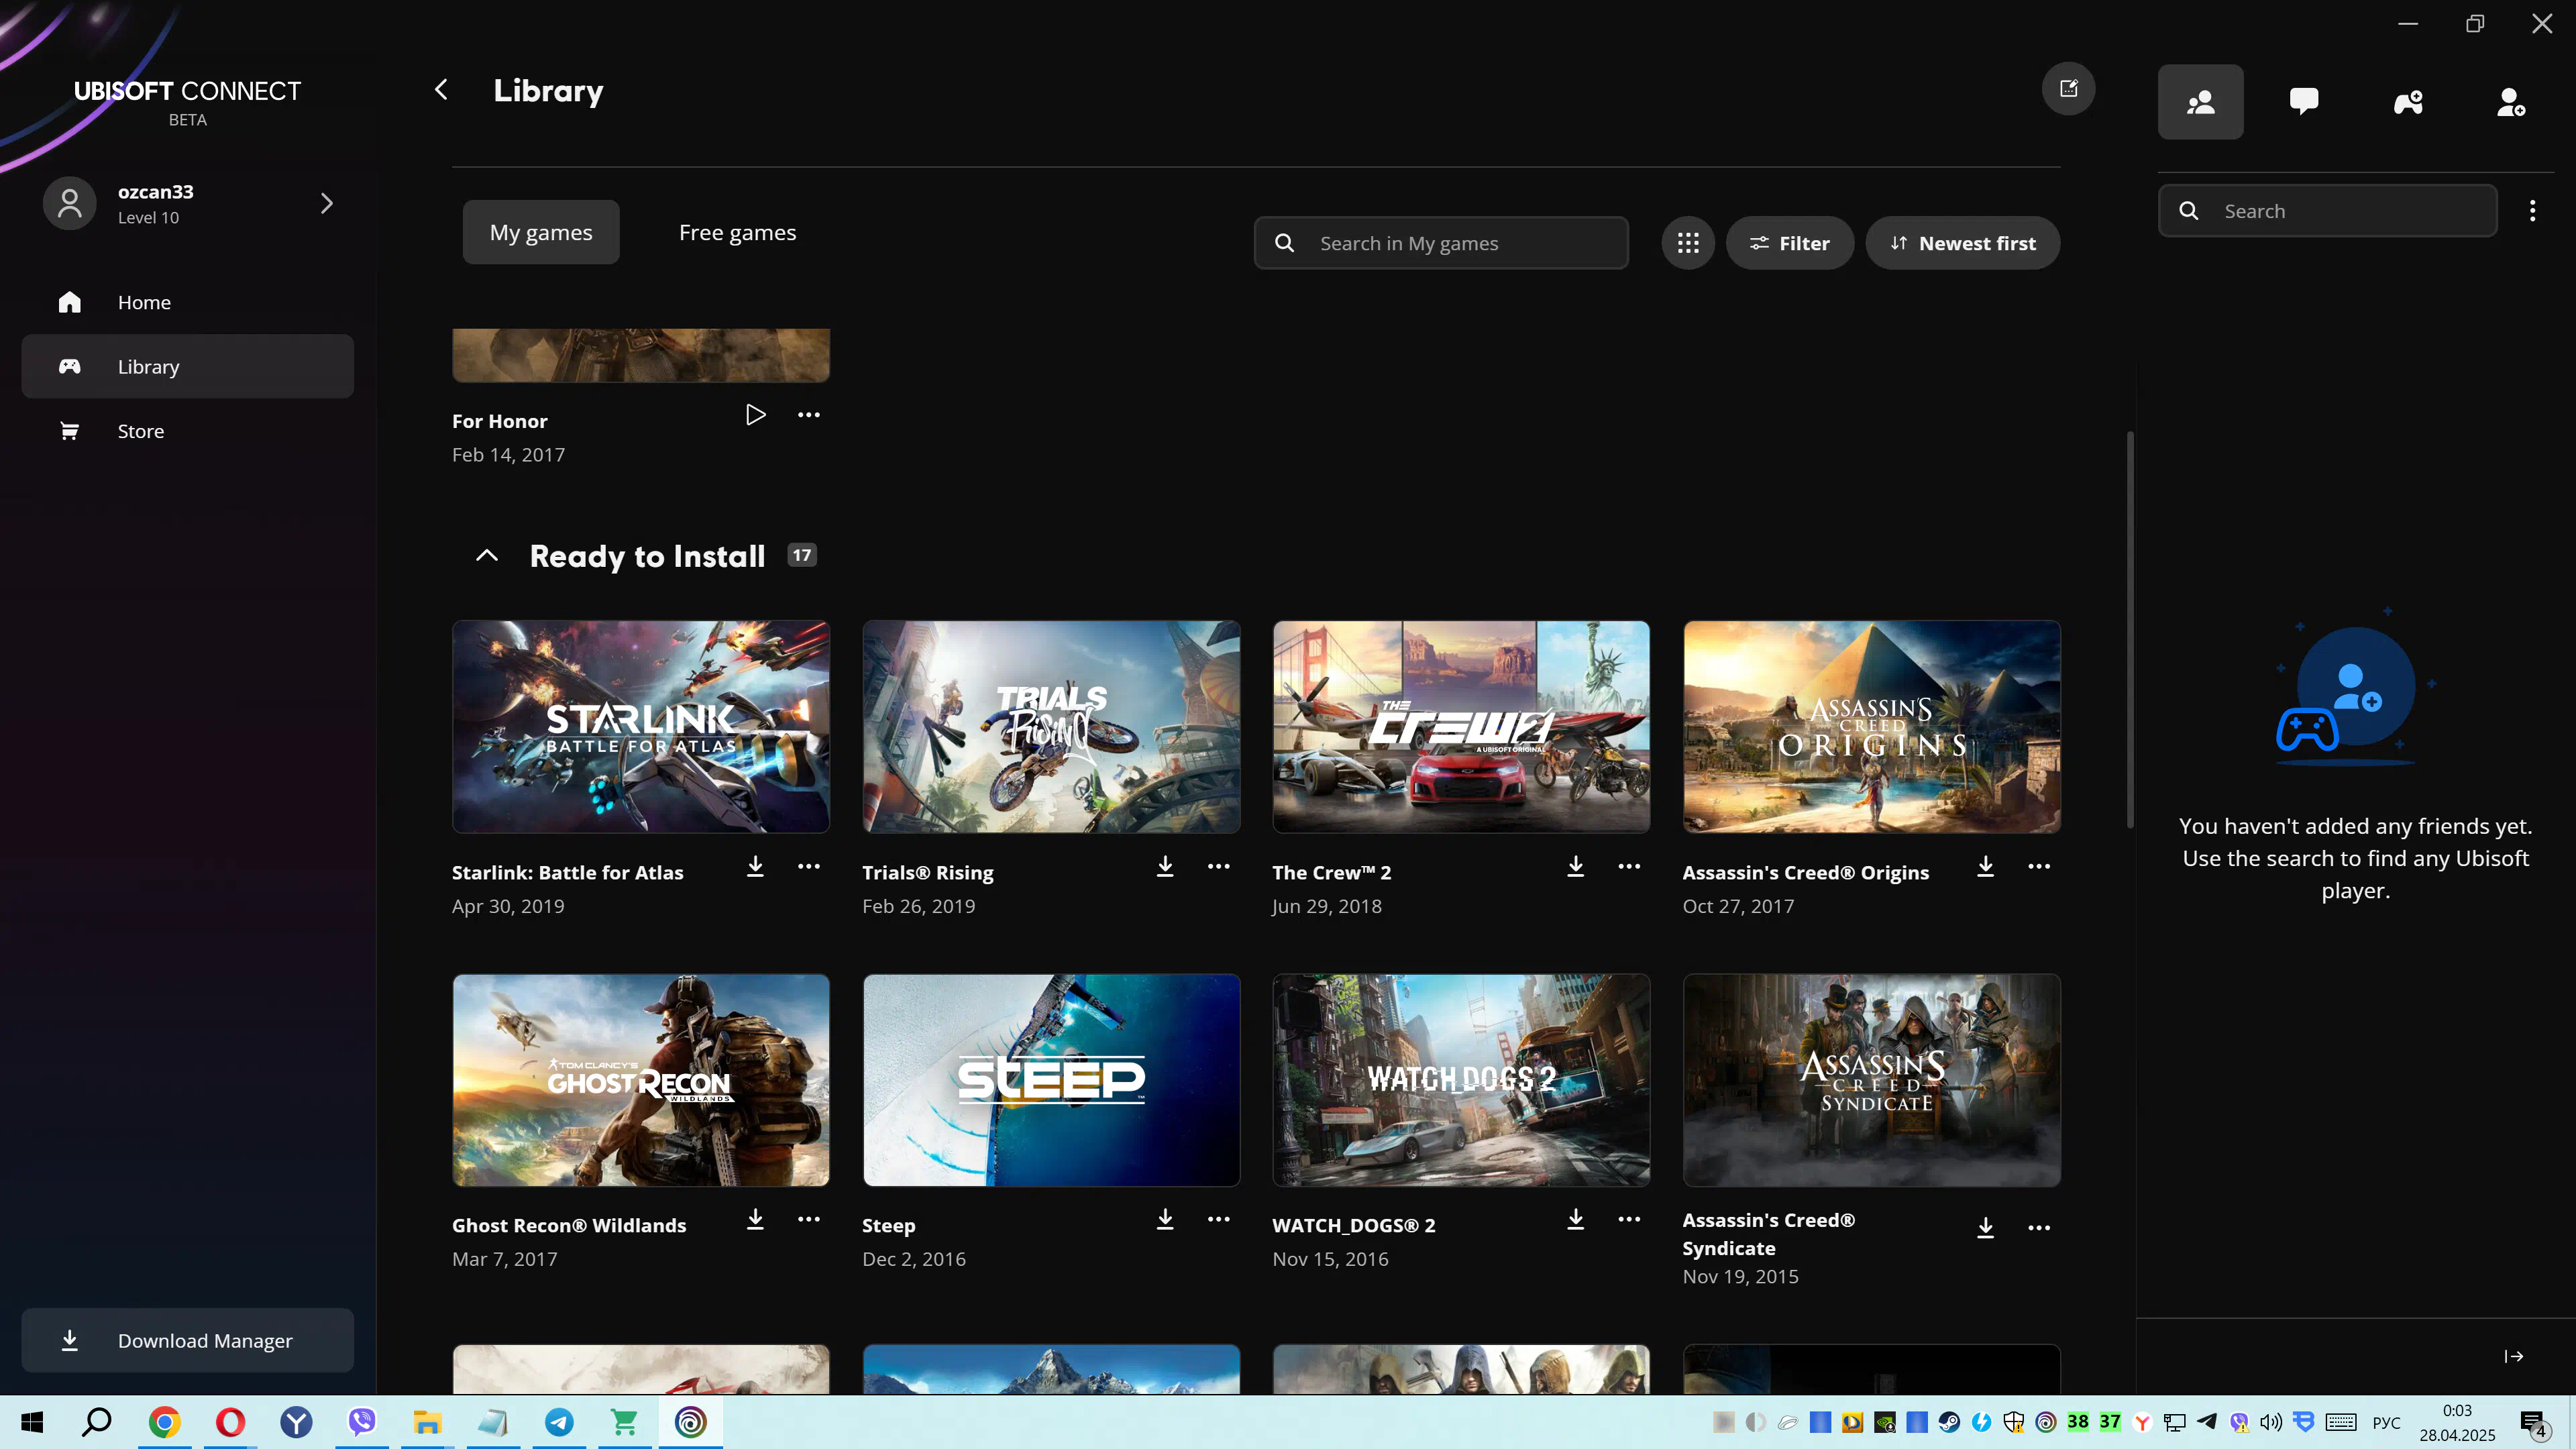The width and height of the screenshot is (2576, 1449).
Task: Switch to grid view layout
Action: (1688, 243)
